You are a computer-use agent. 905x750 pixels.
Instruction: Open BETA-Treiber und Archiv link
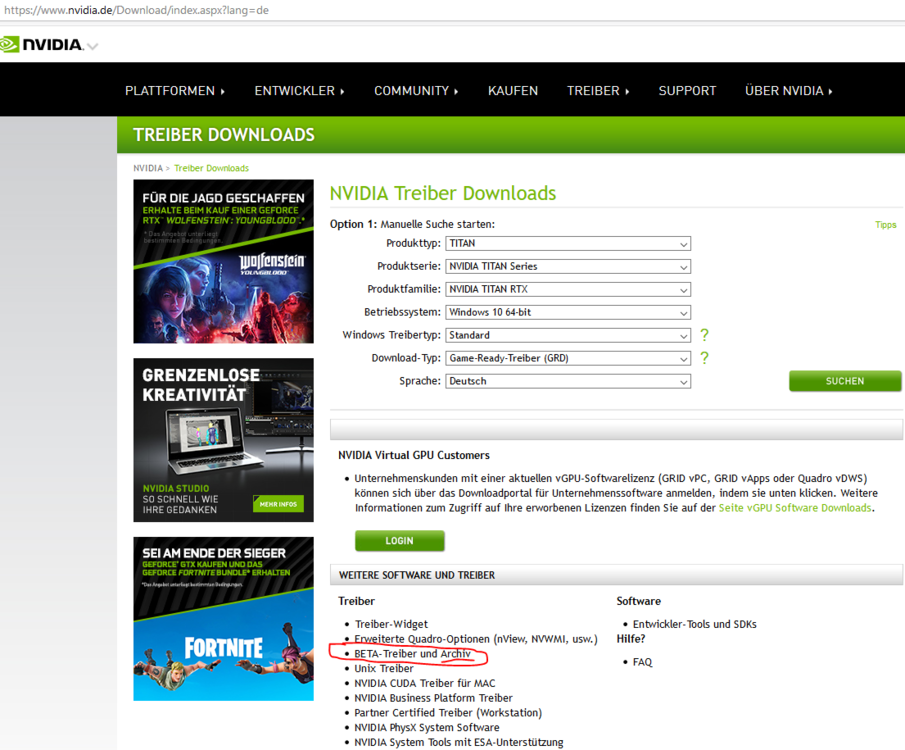point(413,654)
